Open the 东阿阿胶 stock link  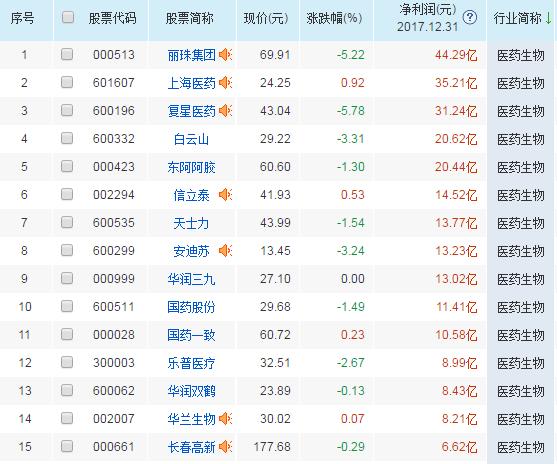[x=191, y=167]
